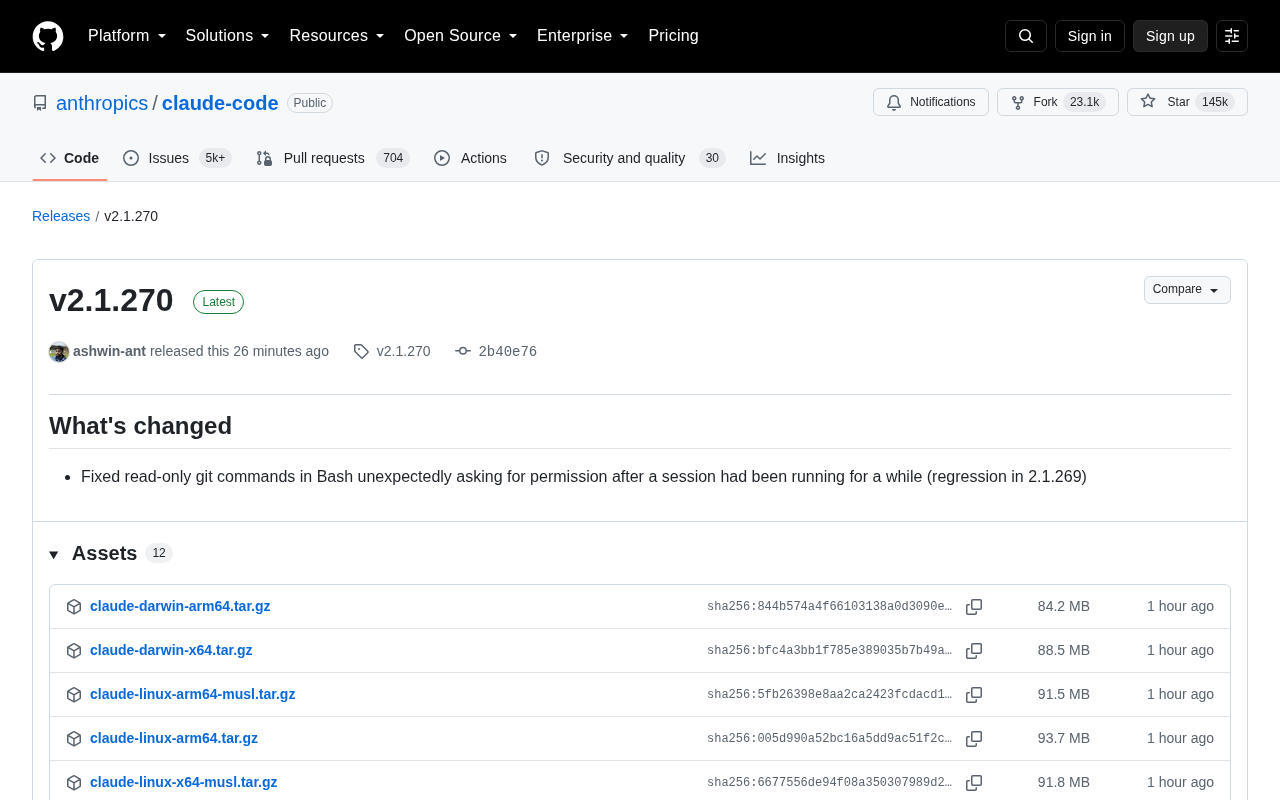Image resolution: width=1280 pixels, height=800 pixels.
Task: Open the Pricing page
Action: point(673,36)
